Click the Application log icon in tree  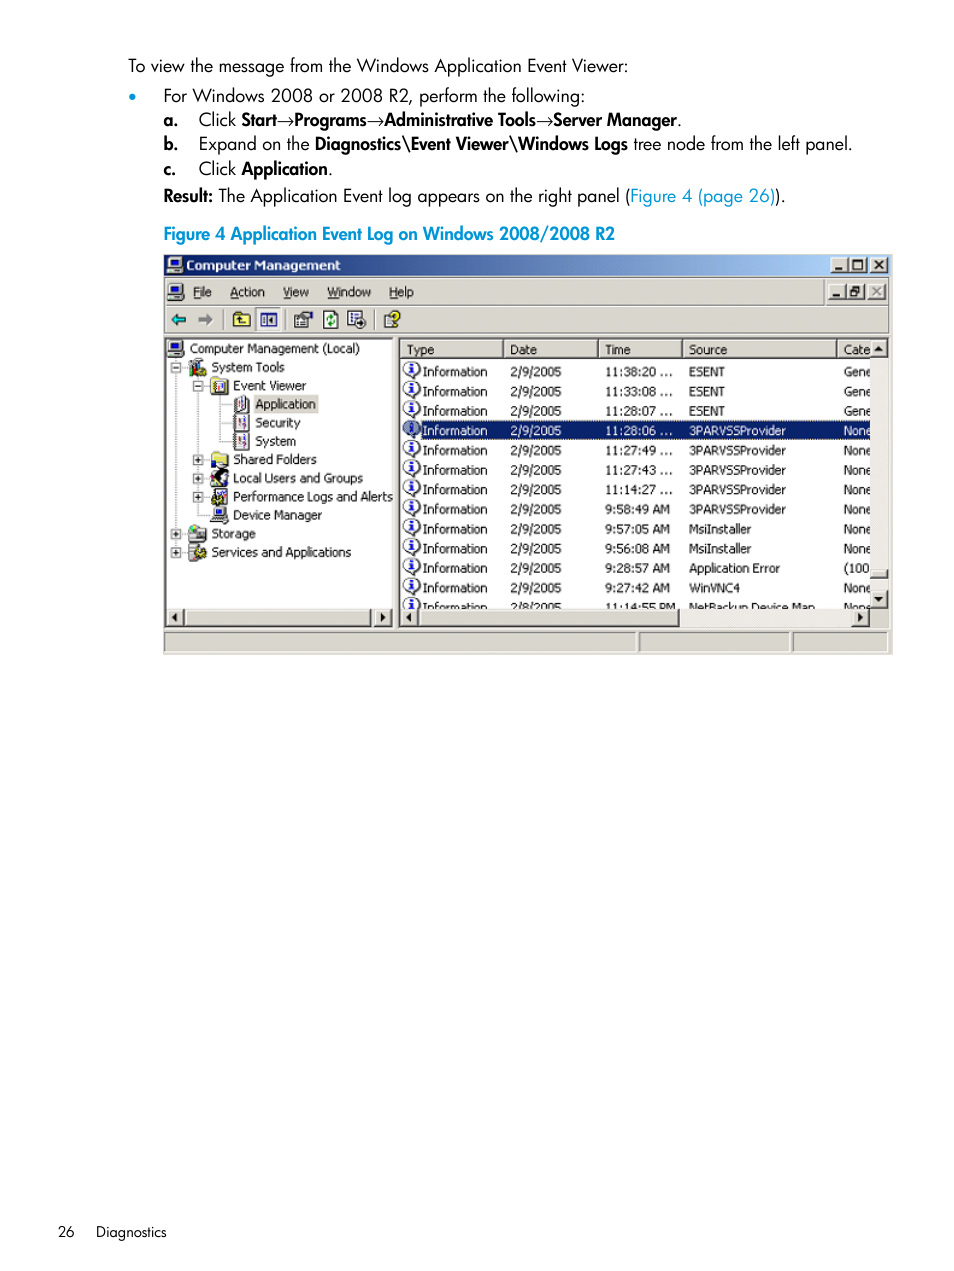tap(241, 404)
